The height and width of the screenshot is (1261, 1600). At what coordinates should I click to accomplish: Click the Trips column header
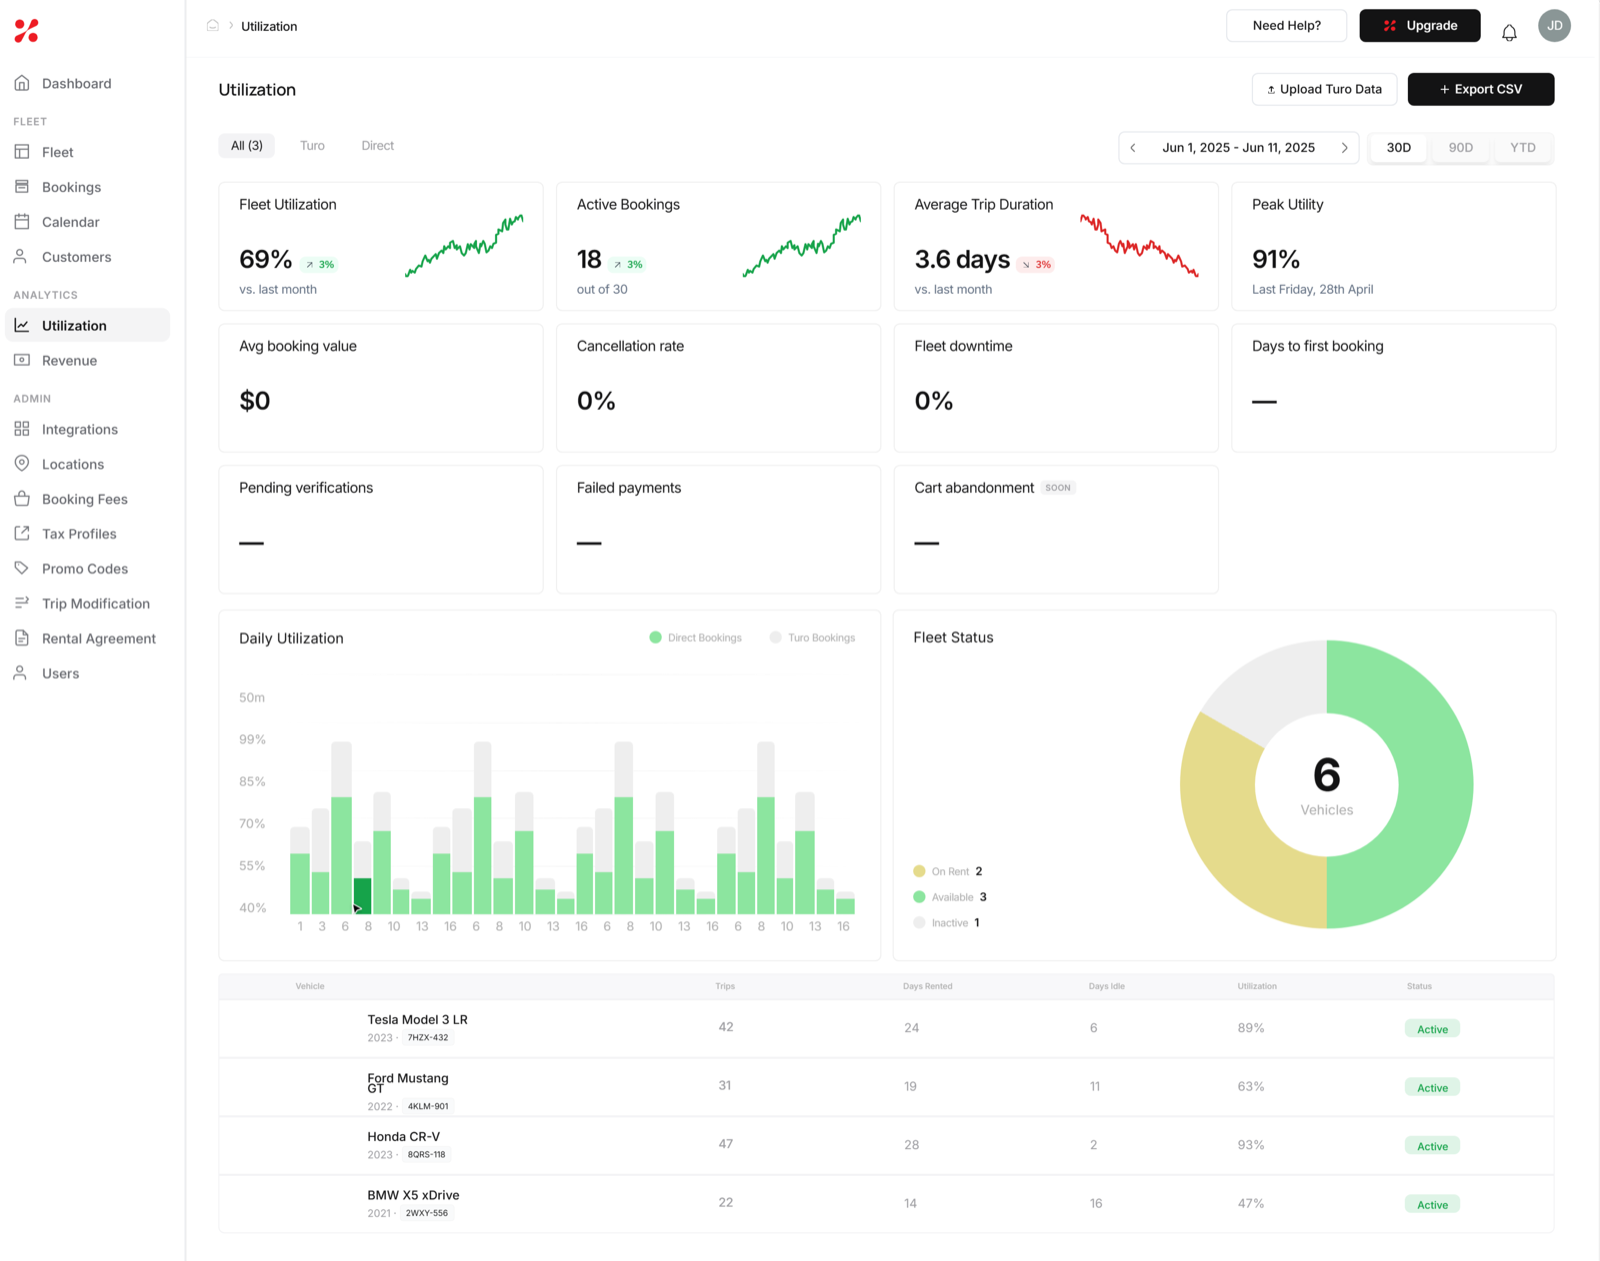click(x=725, y=987)
